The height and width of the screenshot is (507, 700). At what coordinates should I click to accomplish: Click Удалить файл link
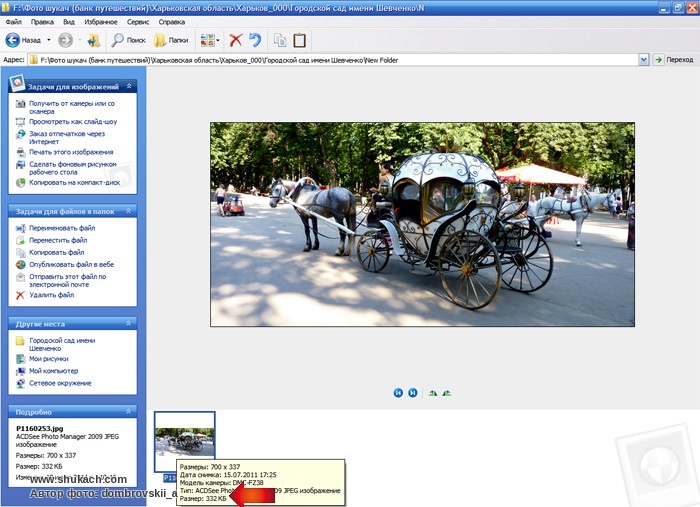(x=51, y=295)
